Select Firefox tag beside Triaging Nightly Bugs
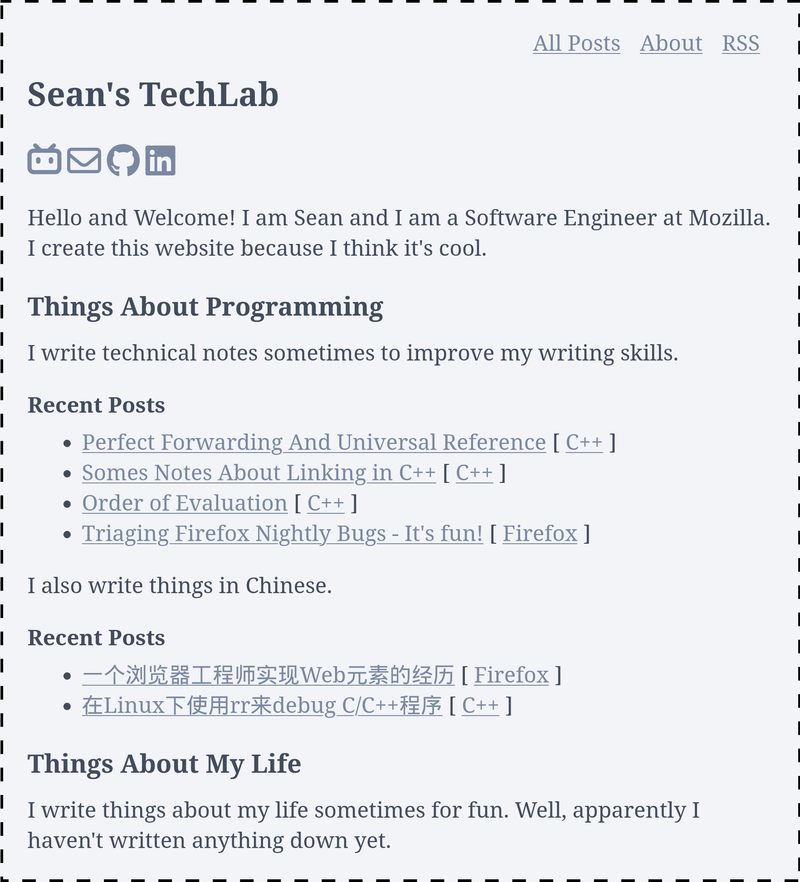Viewport: 800px width, 882px height. [x=540, y=533]
